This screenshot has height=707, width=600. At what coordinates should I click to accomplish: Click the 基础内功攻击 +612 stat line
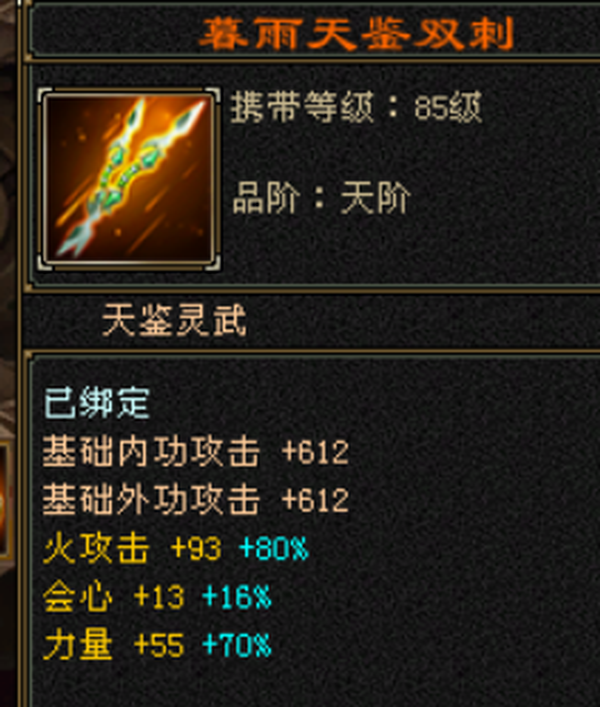point(196,451)
